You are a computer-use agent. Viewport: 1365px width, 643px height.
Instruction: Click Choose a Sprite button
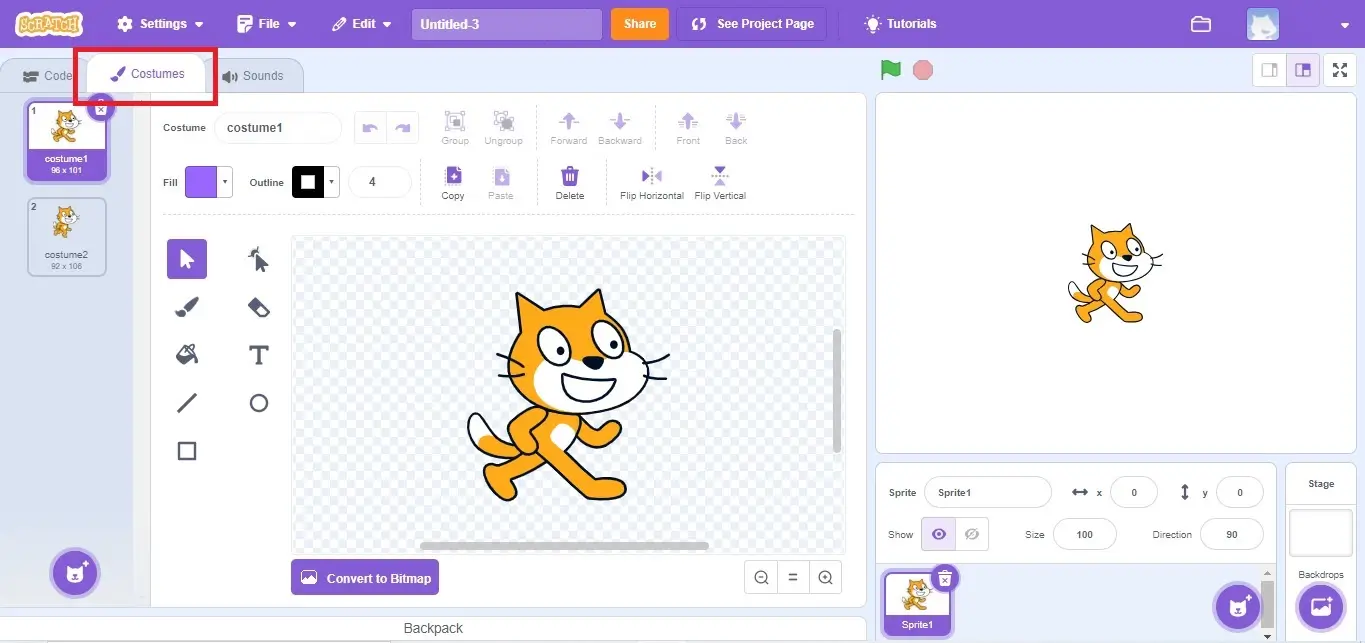(1238, 606)
